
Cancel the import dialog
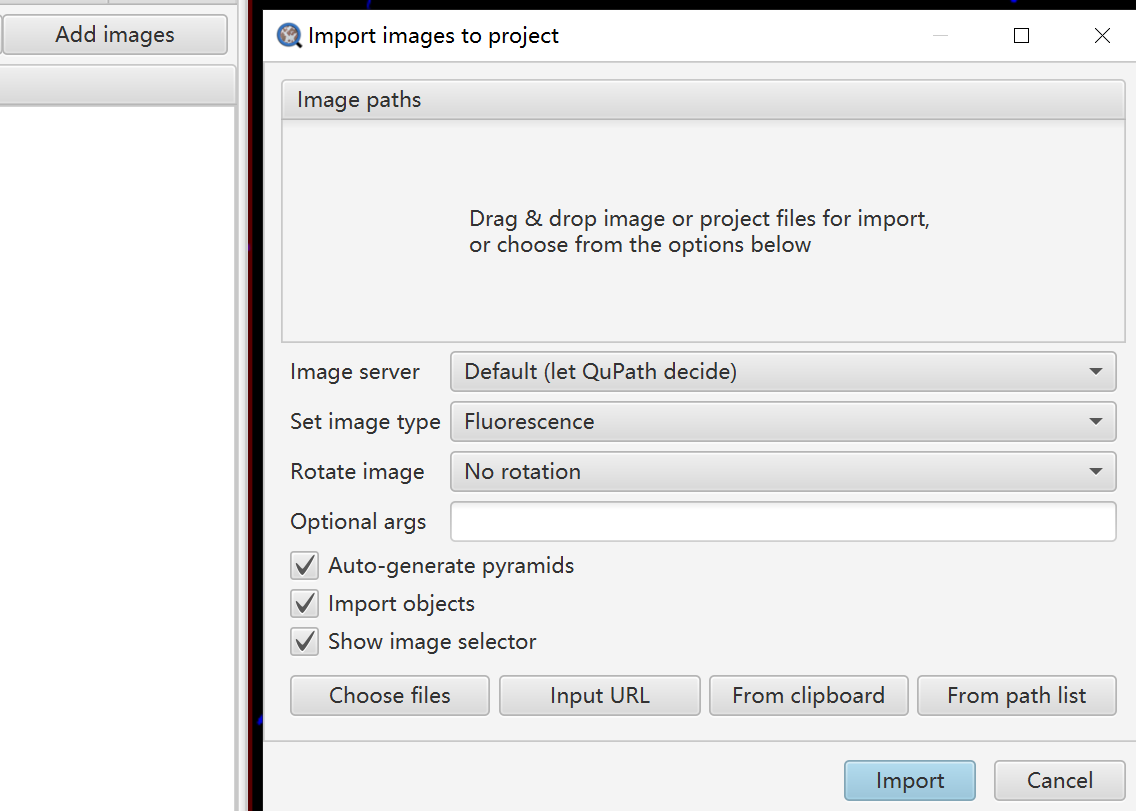click(x=1060, y=781)
